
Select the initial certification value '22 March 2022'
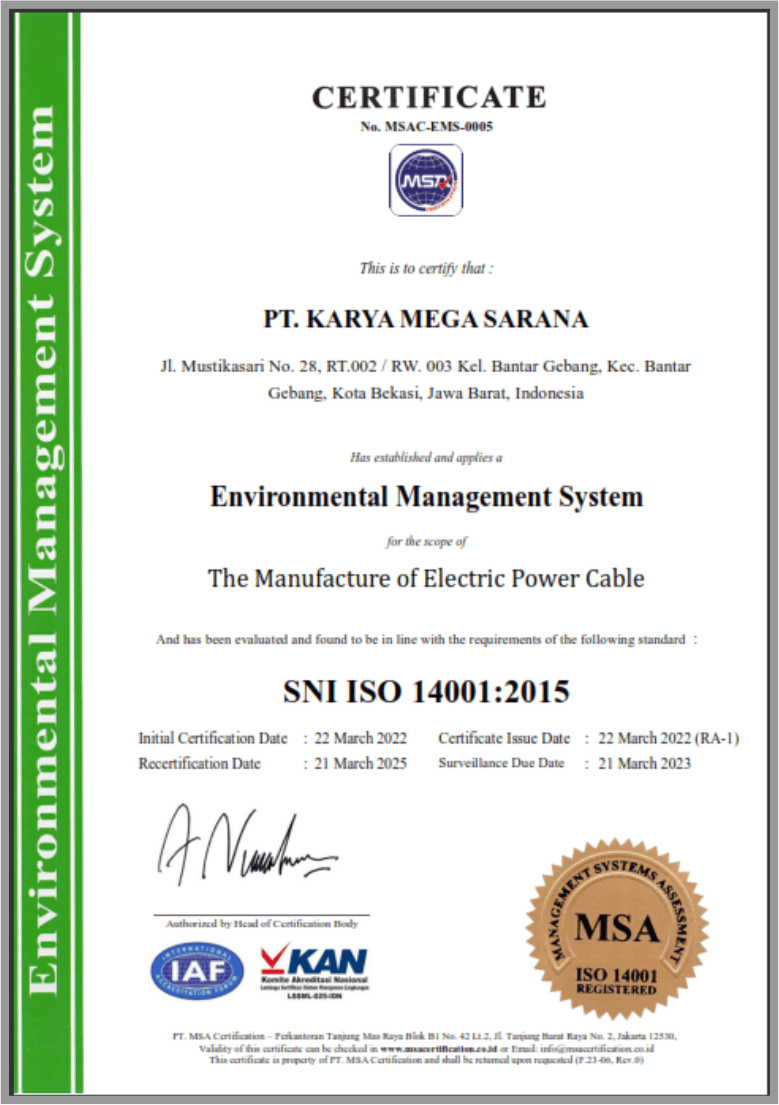pyautogui.click(x=360, y=738)
